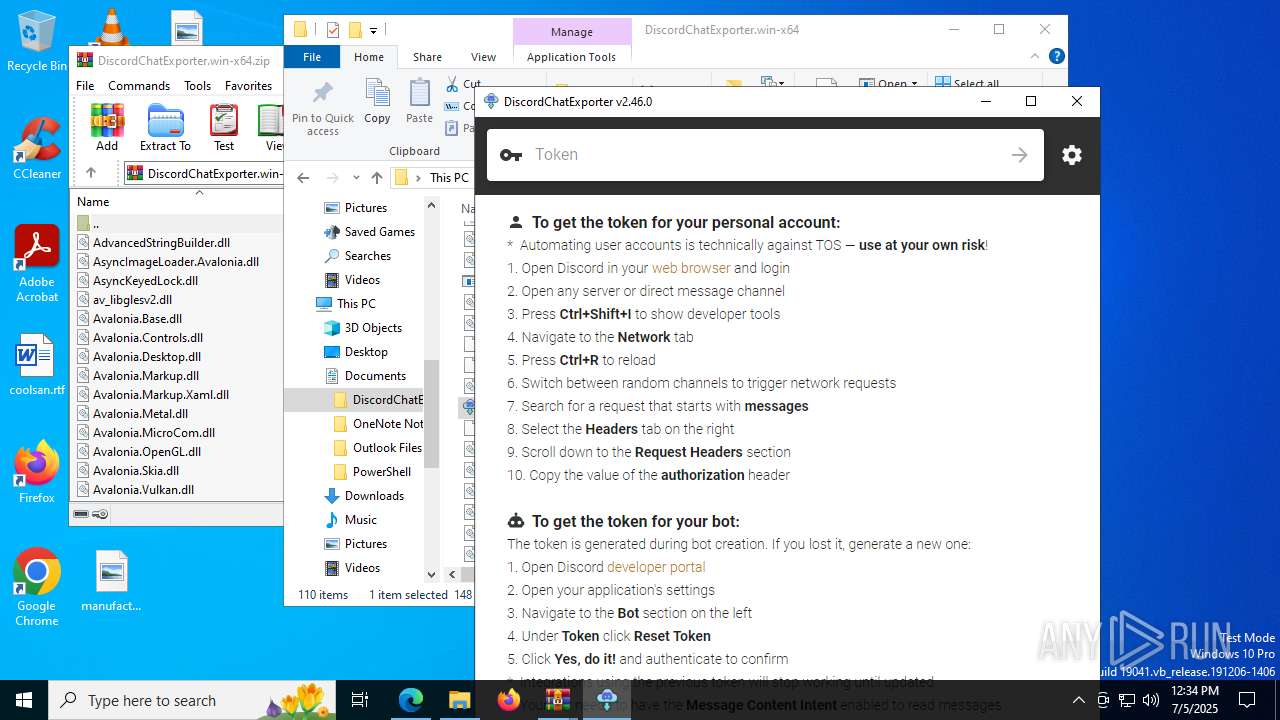Select Outlook Files folder in tree
The image size is (1280, 720).
[x=378, y=448]
